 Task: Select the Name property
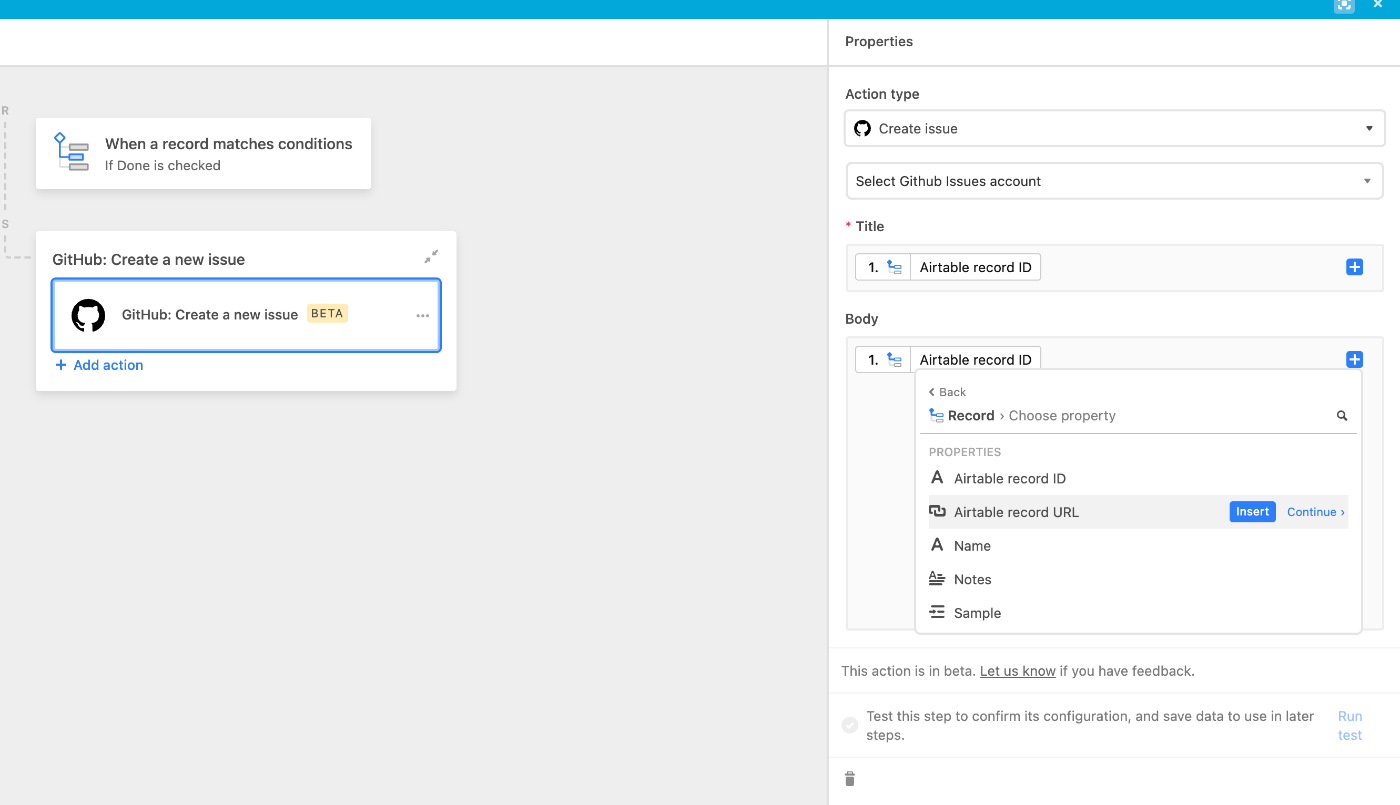click(1138, 546)
